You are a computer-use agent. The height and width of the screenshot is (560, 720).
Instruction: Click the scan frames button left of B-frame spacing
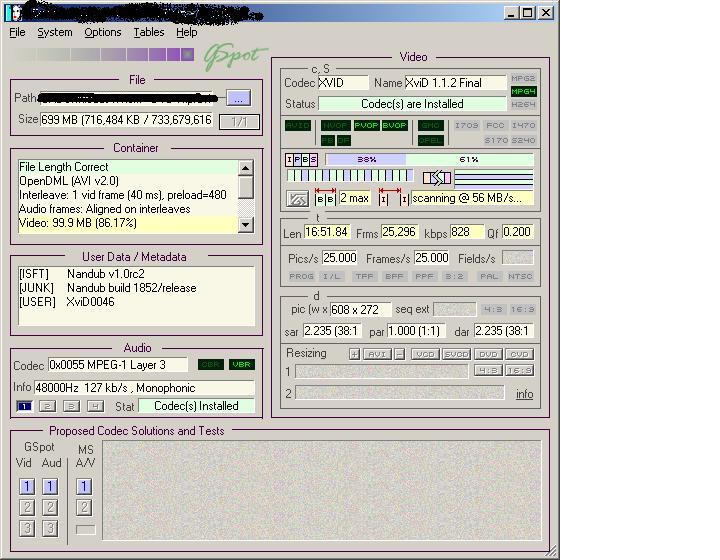point(297,199)
